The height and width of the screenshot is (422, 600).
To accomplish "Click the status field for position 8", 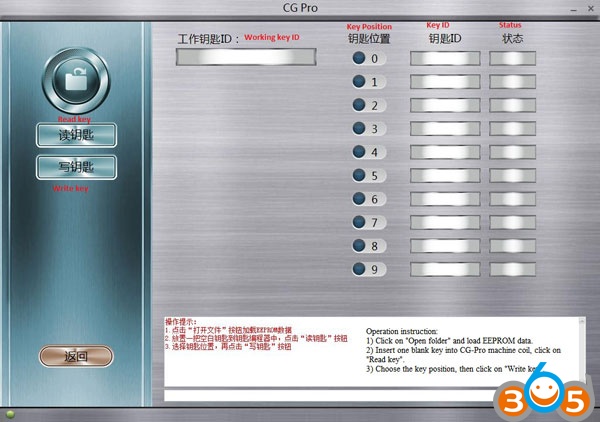I will [x=512, y=246].
